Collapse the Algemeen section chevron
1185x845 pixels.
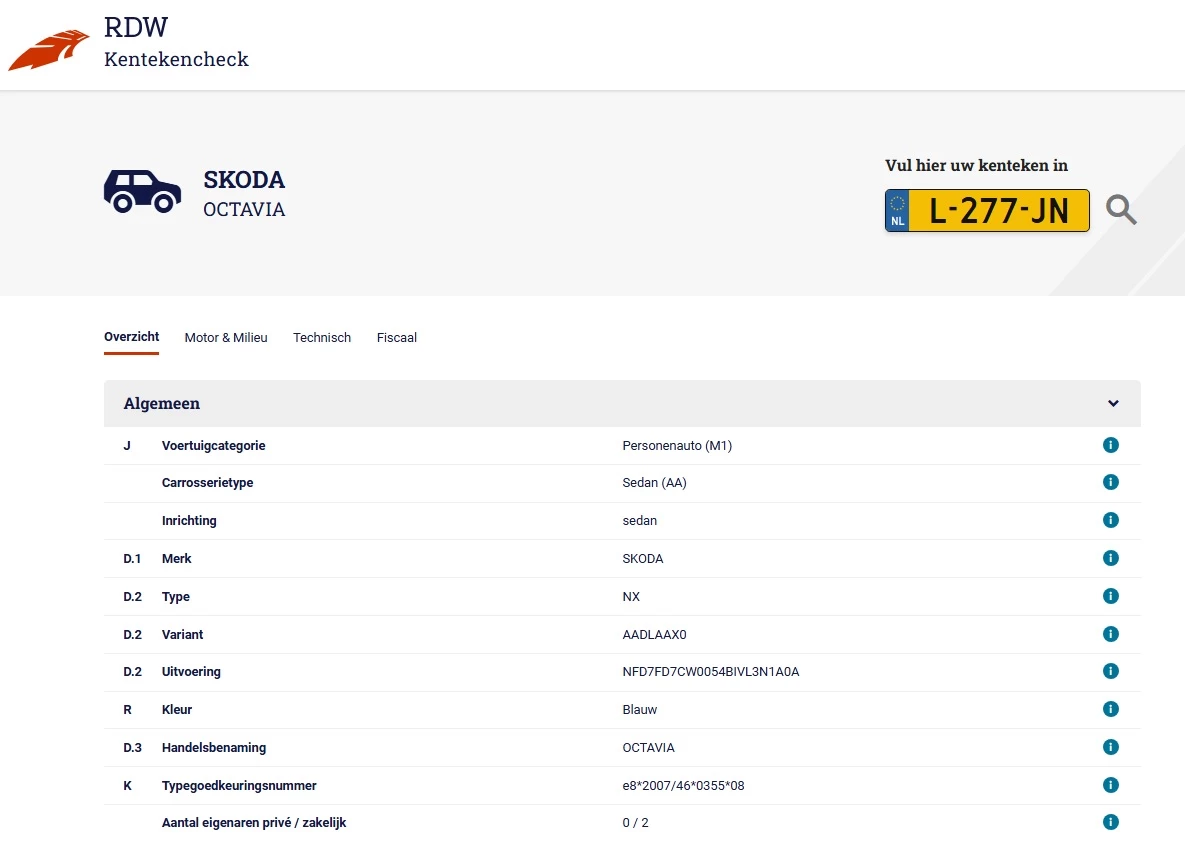[x=1113, y=404]
